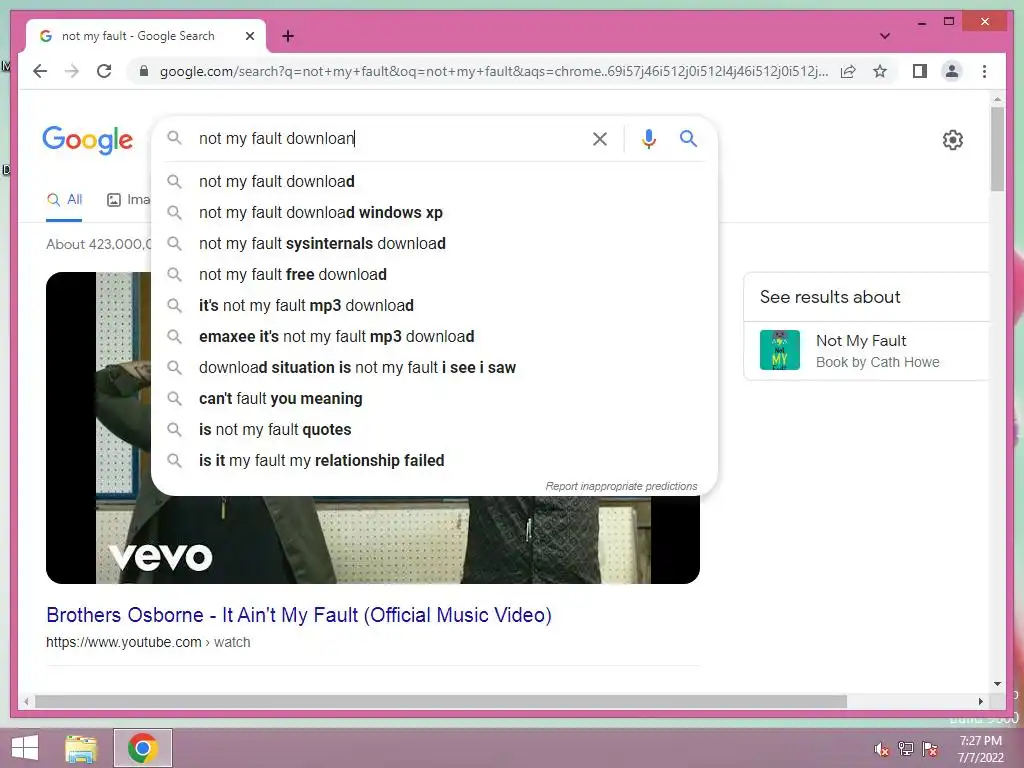
Task: Open the Chrome profile avatar
Action: point(952,71)
